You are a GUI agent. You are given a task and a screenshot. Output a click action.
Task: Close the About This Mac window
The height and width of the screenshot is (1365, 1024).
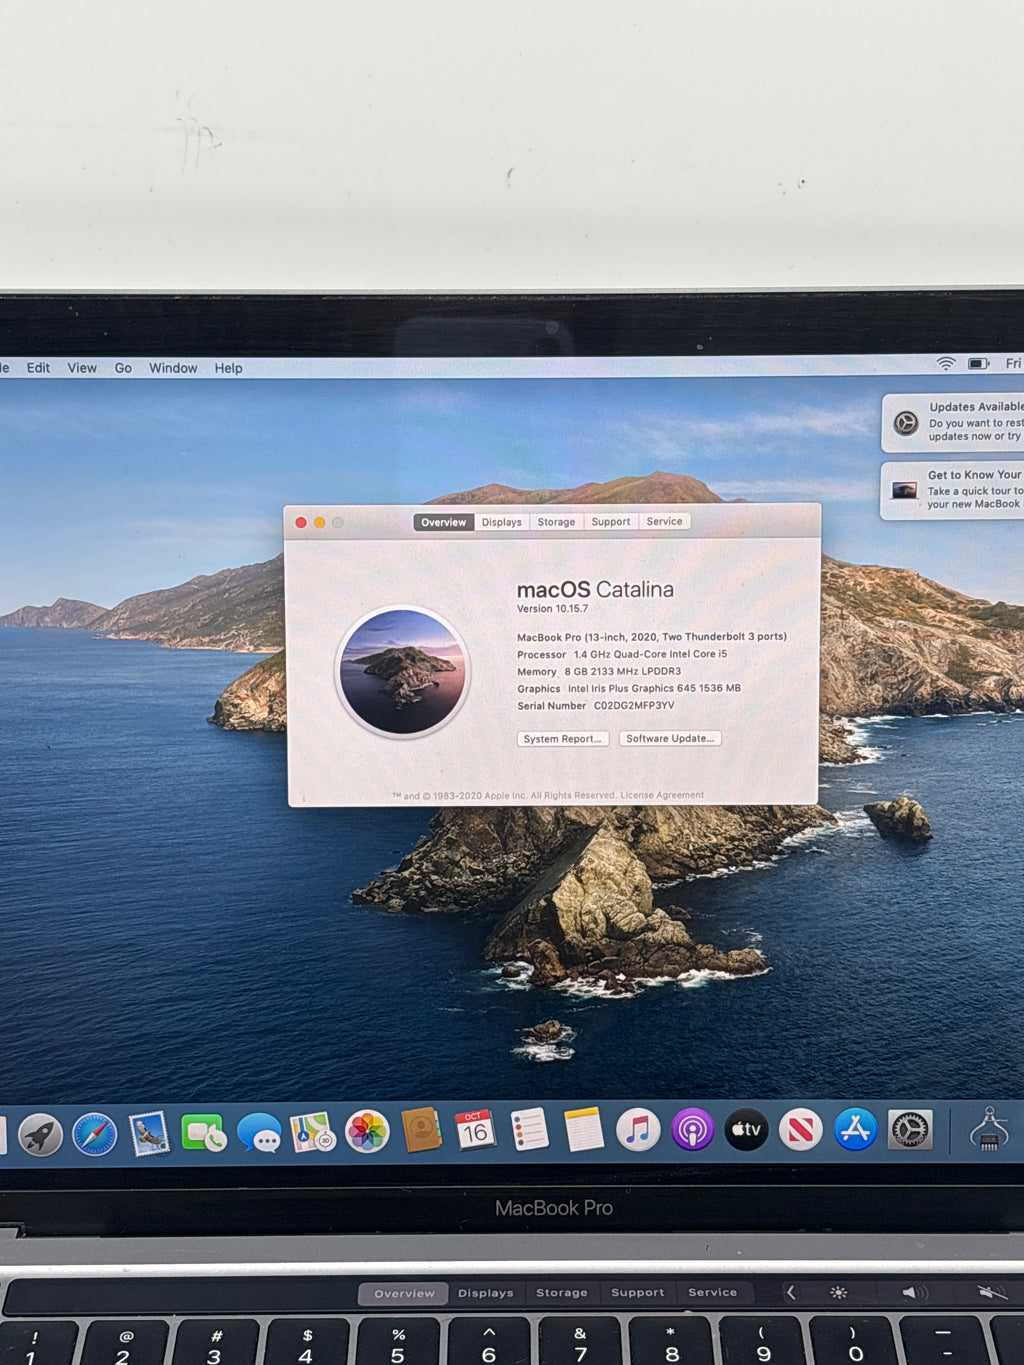301,523
